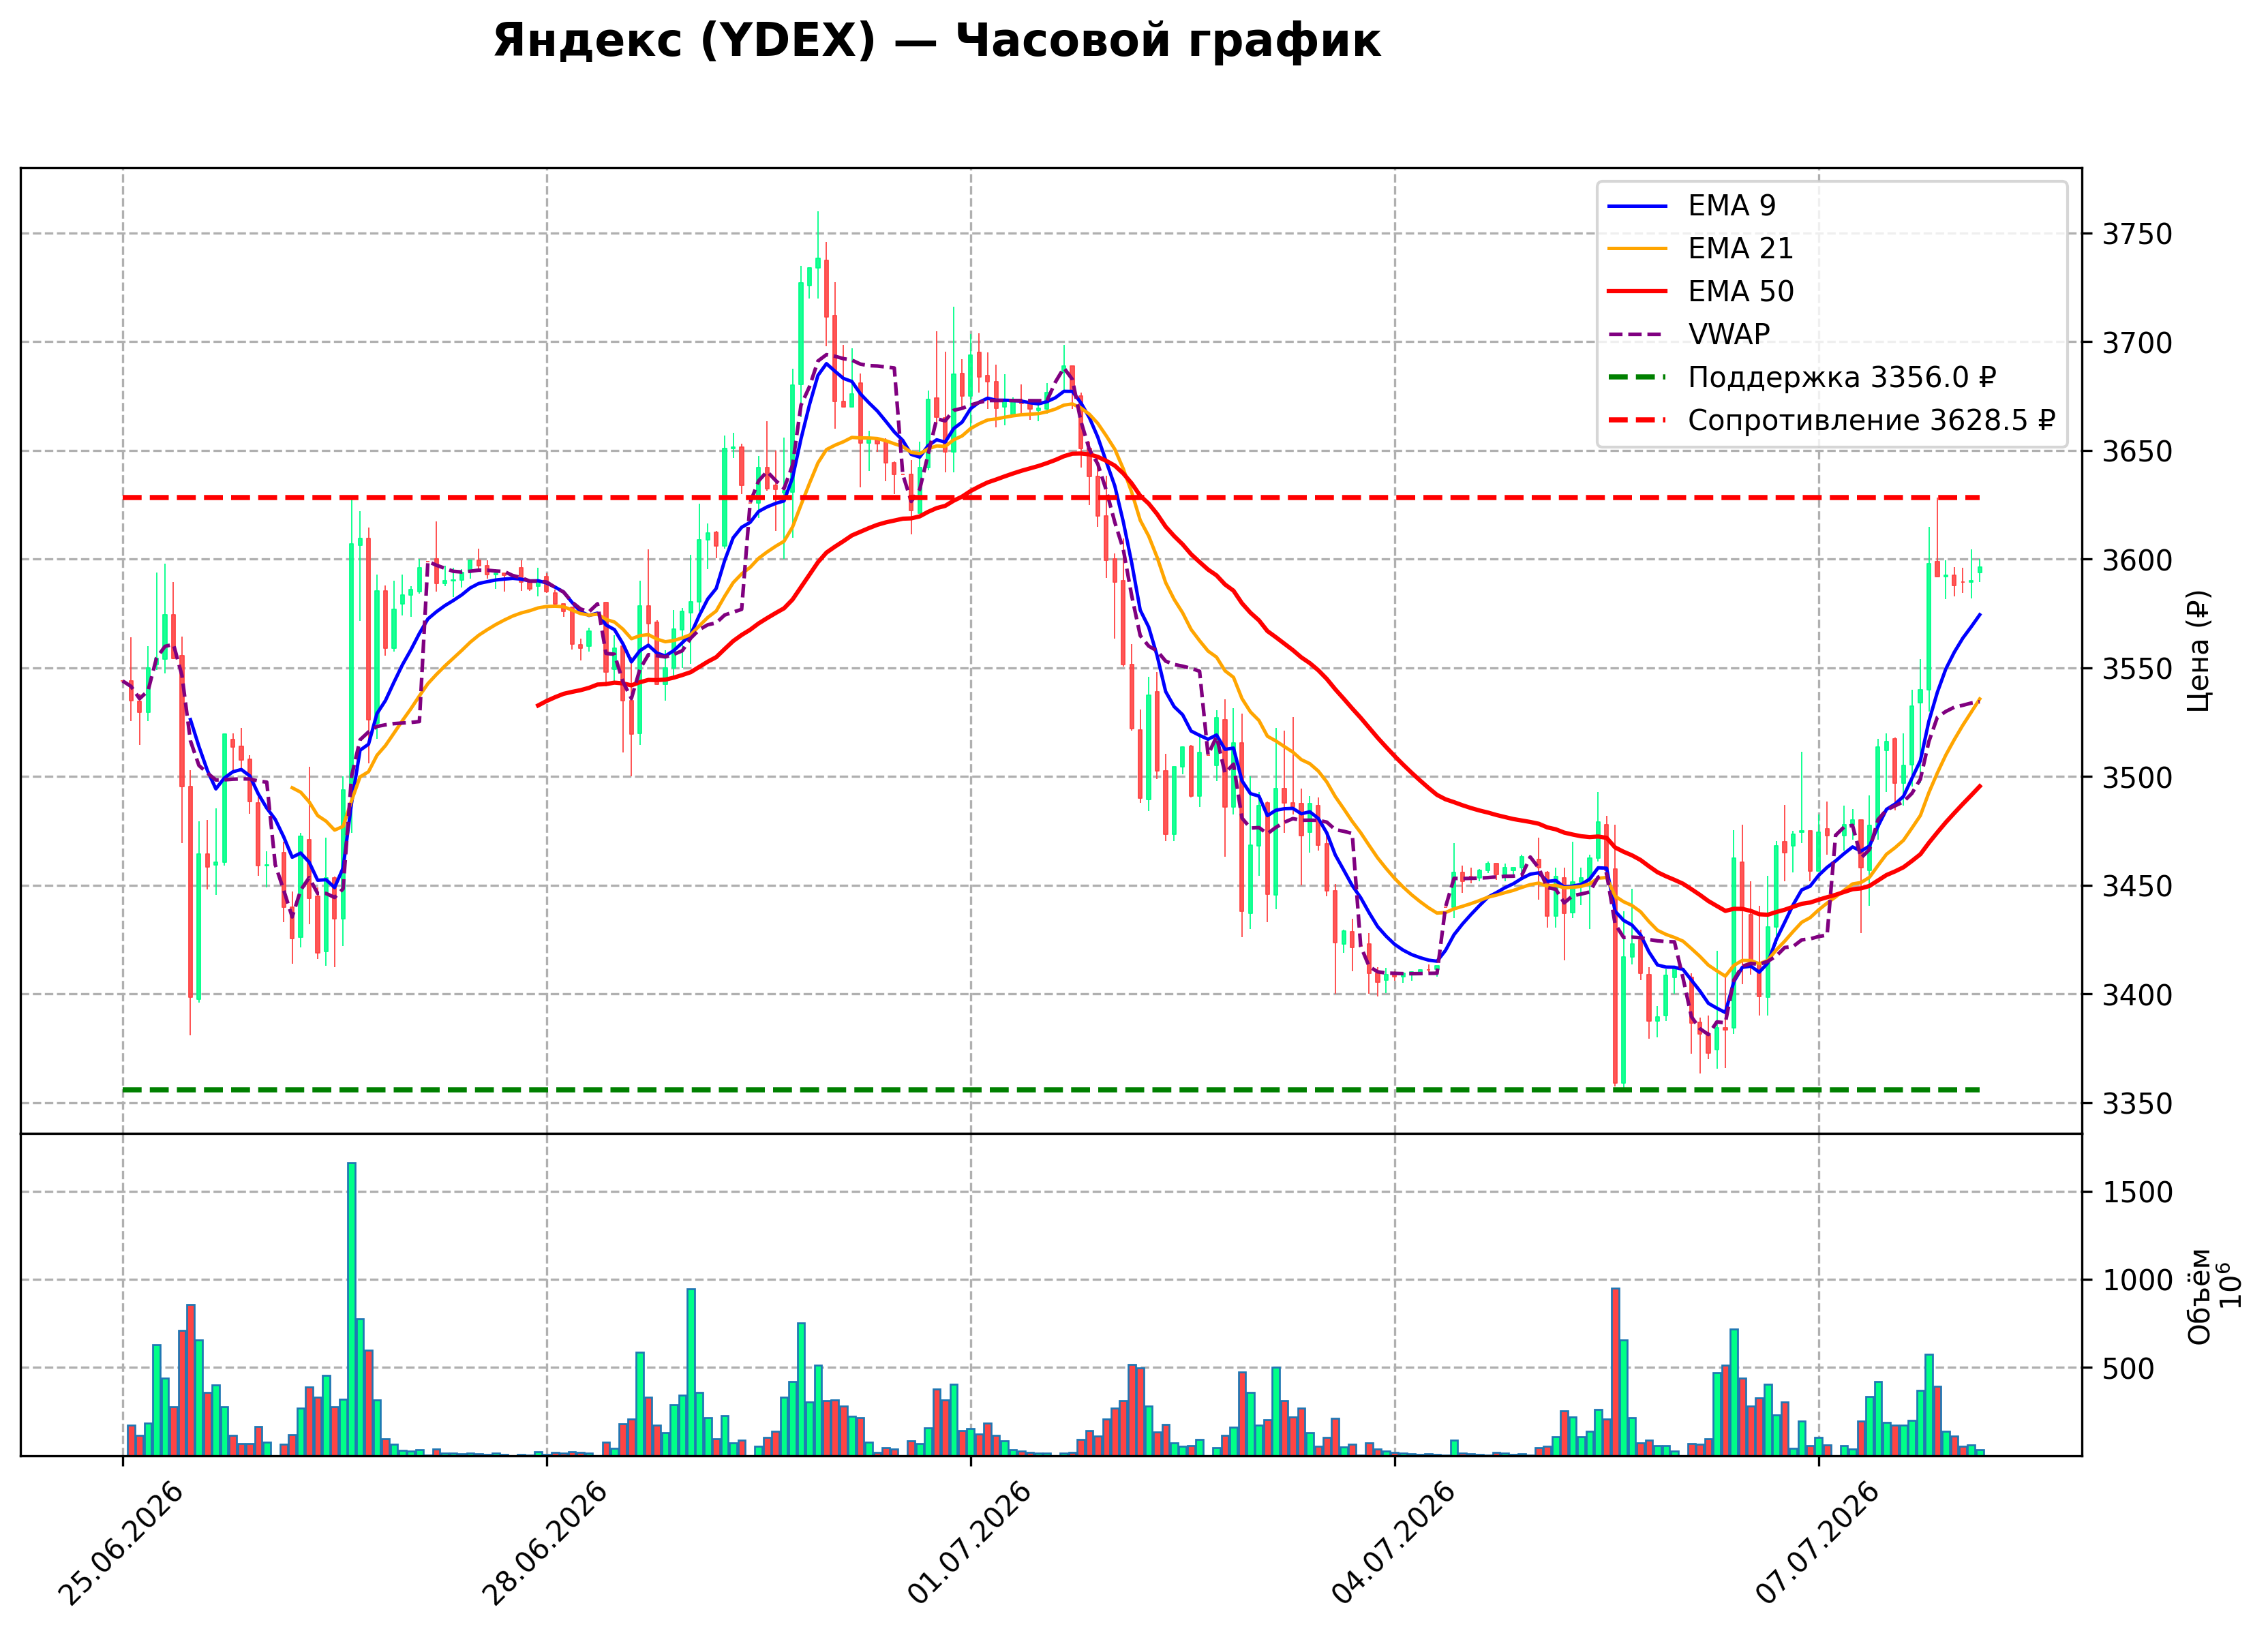Click the 25.06.2026 date label

point(122,1543)
